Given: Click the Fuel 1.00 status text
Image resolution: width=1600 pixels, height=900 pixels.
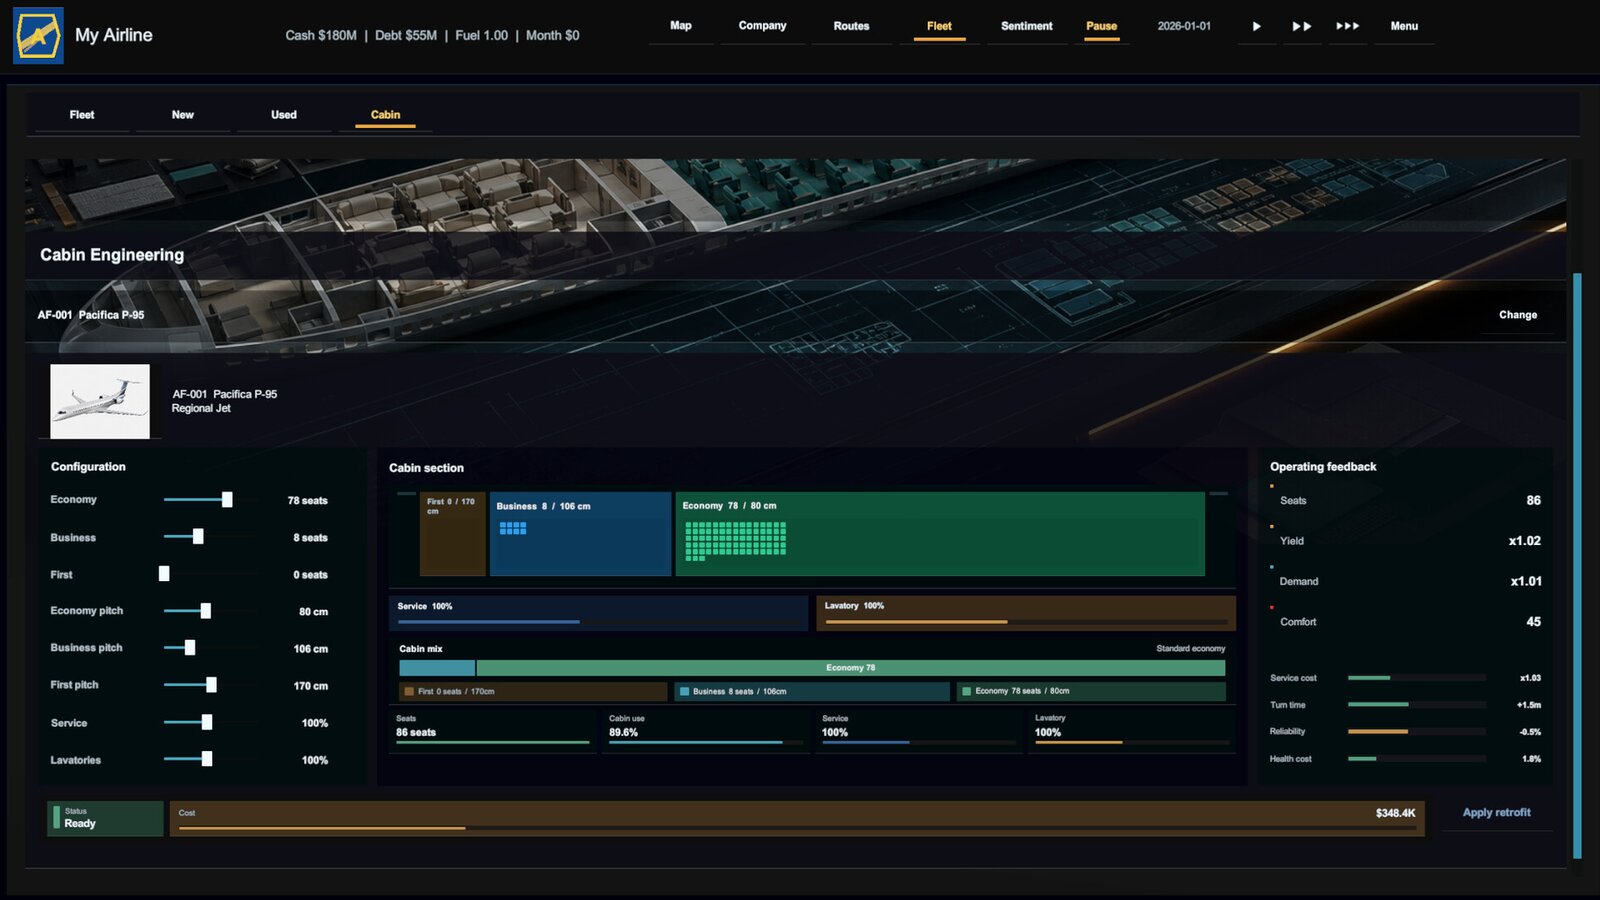Looking at the screenshot, I should [482, 35].
